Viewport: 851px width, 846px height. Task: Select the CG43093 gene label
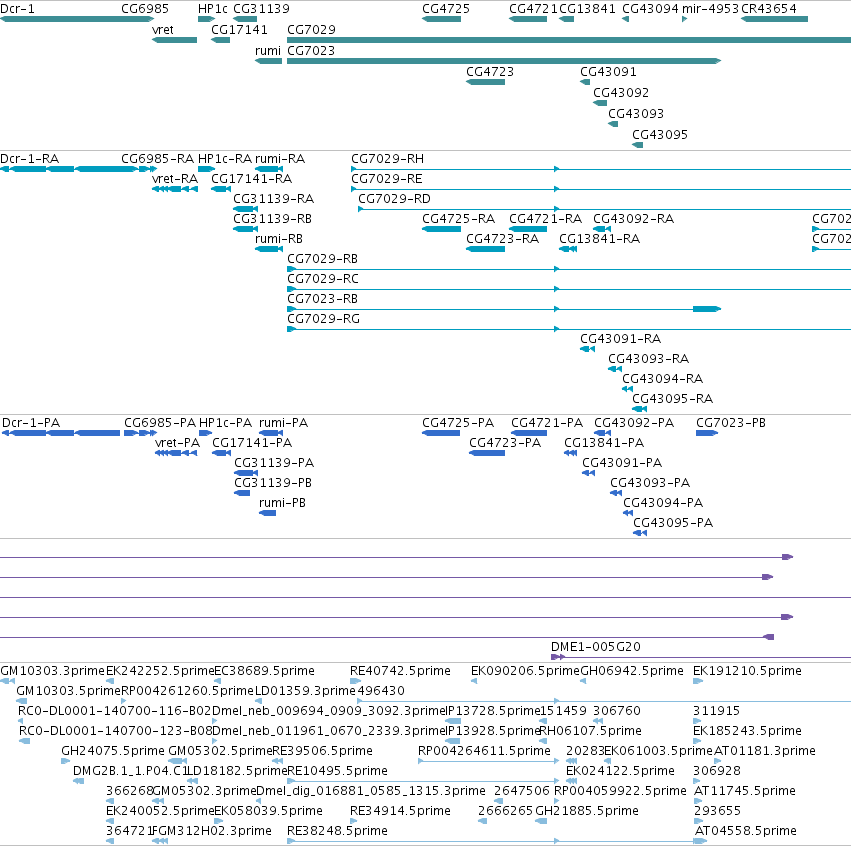[636, 114]
